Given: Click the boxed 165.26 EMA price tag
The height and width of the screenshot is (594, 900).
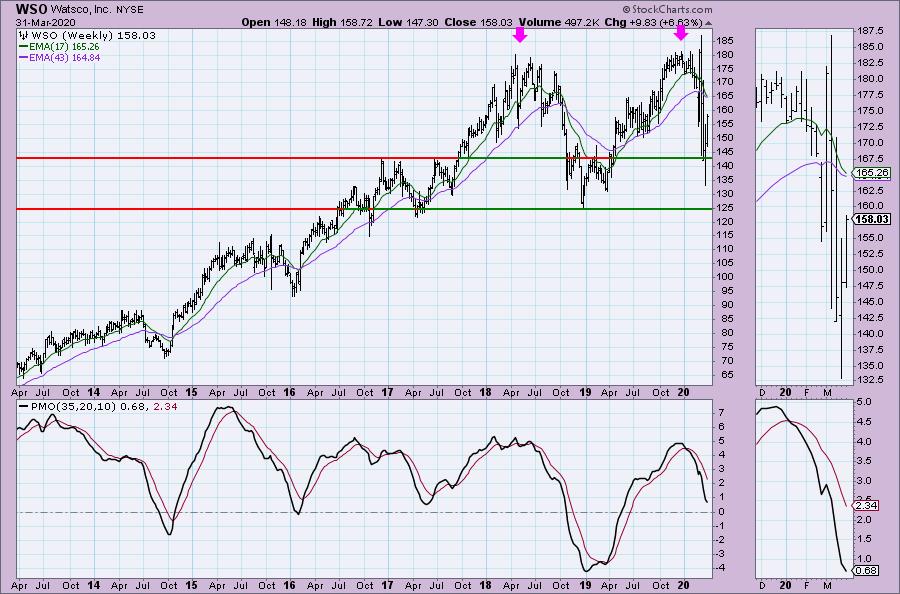Looking at the screenshot, I should pyautogui.click(x=872, y=173).
